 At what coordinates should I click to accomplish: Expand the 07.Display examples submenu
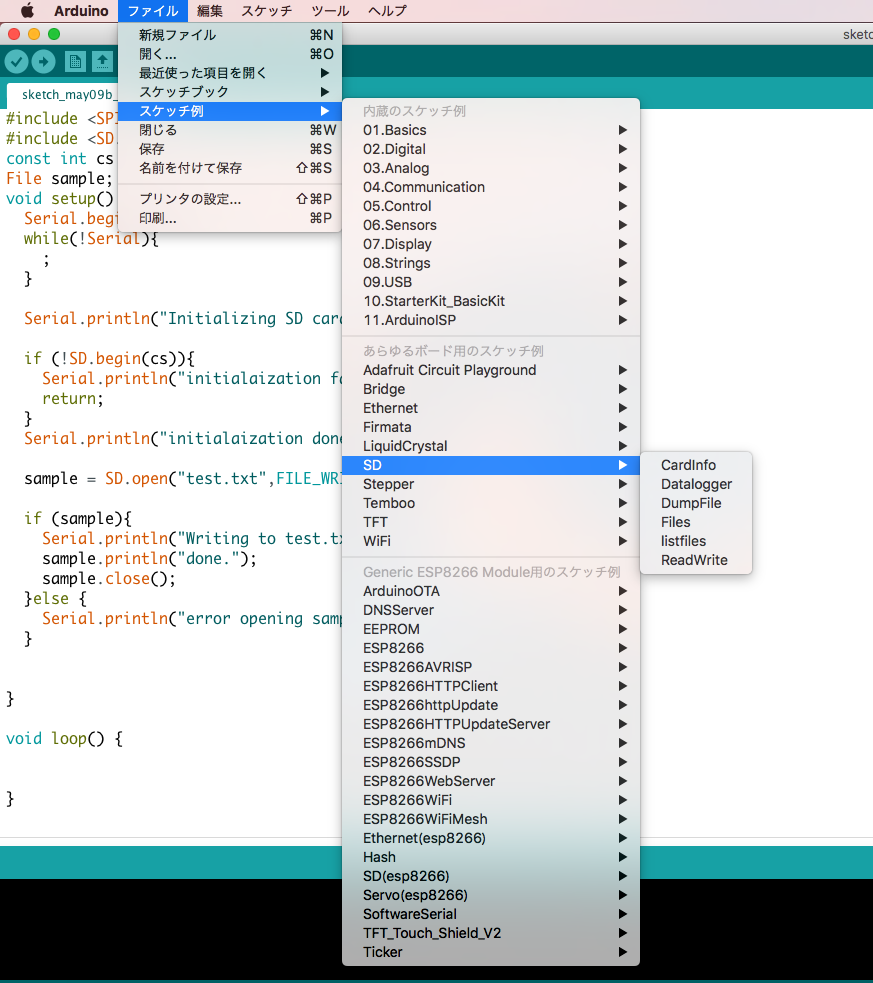tap(491, 244)
